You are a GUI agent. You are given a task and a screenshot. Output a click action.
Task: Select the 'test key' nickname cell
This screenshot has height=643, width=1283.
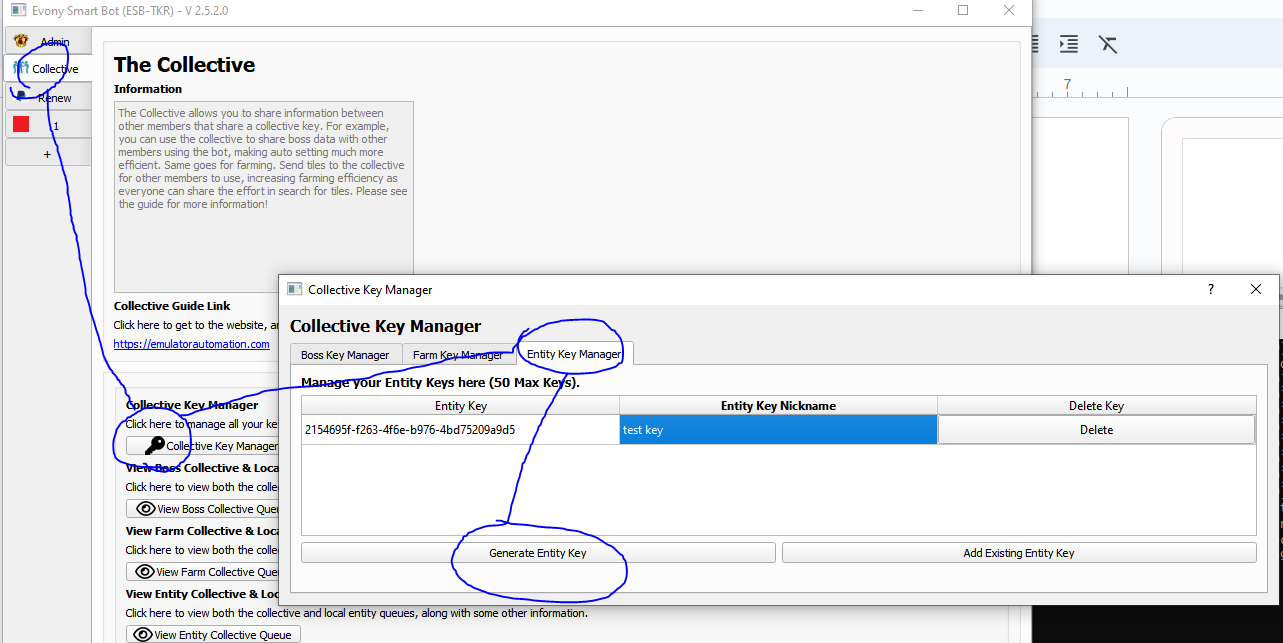[x=777, y=430]
